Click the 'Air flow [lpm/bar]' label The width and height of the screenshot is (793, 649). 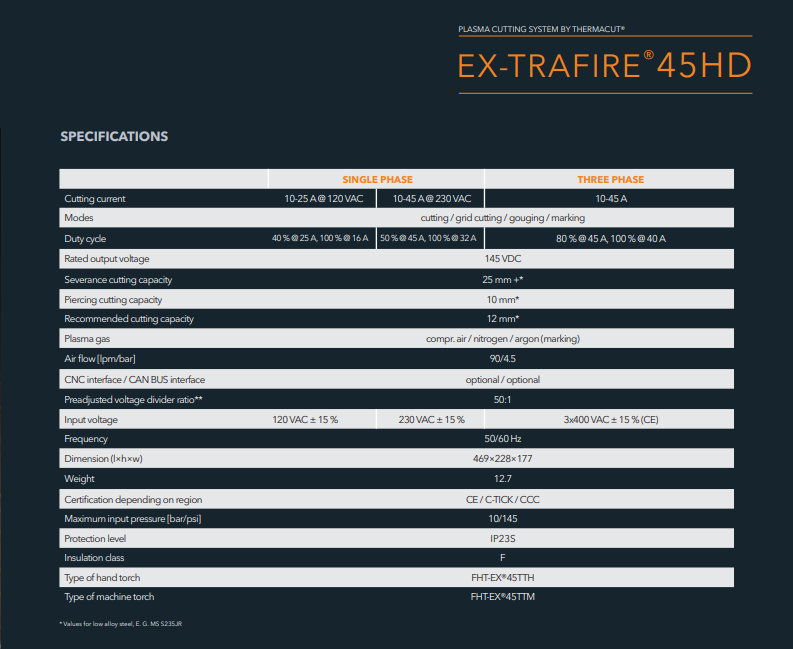[x=100, y=359]
